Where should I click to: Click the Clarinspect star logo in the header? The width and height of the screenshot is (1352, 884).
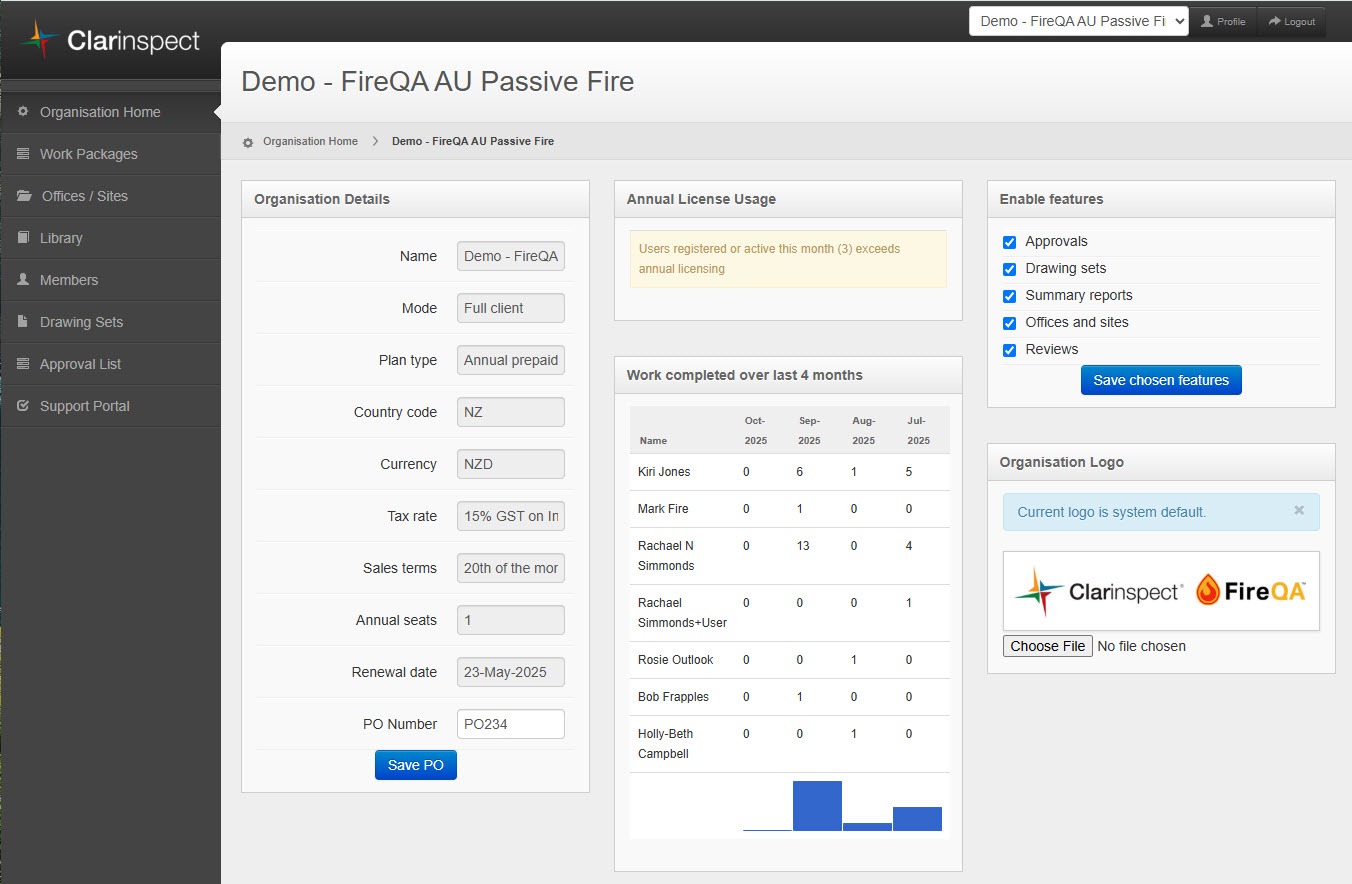[x=40, y=40]
